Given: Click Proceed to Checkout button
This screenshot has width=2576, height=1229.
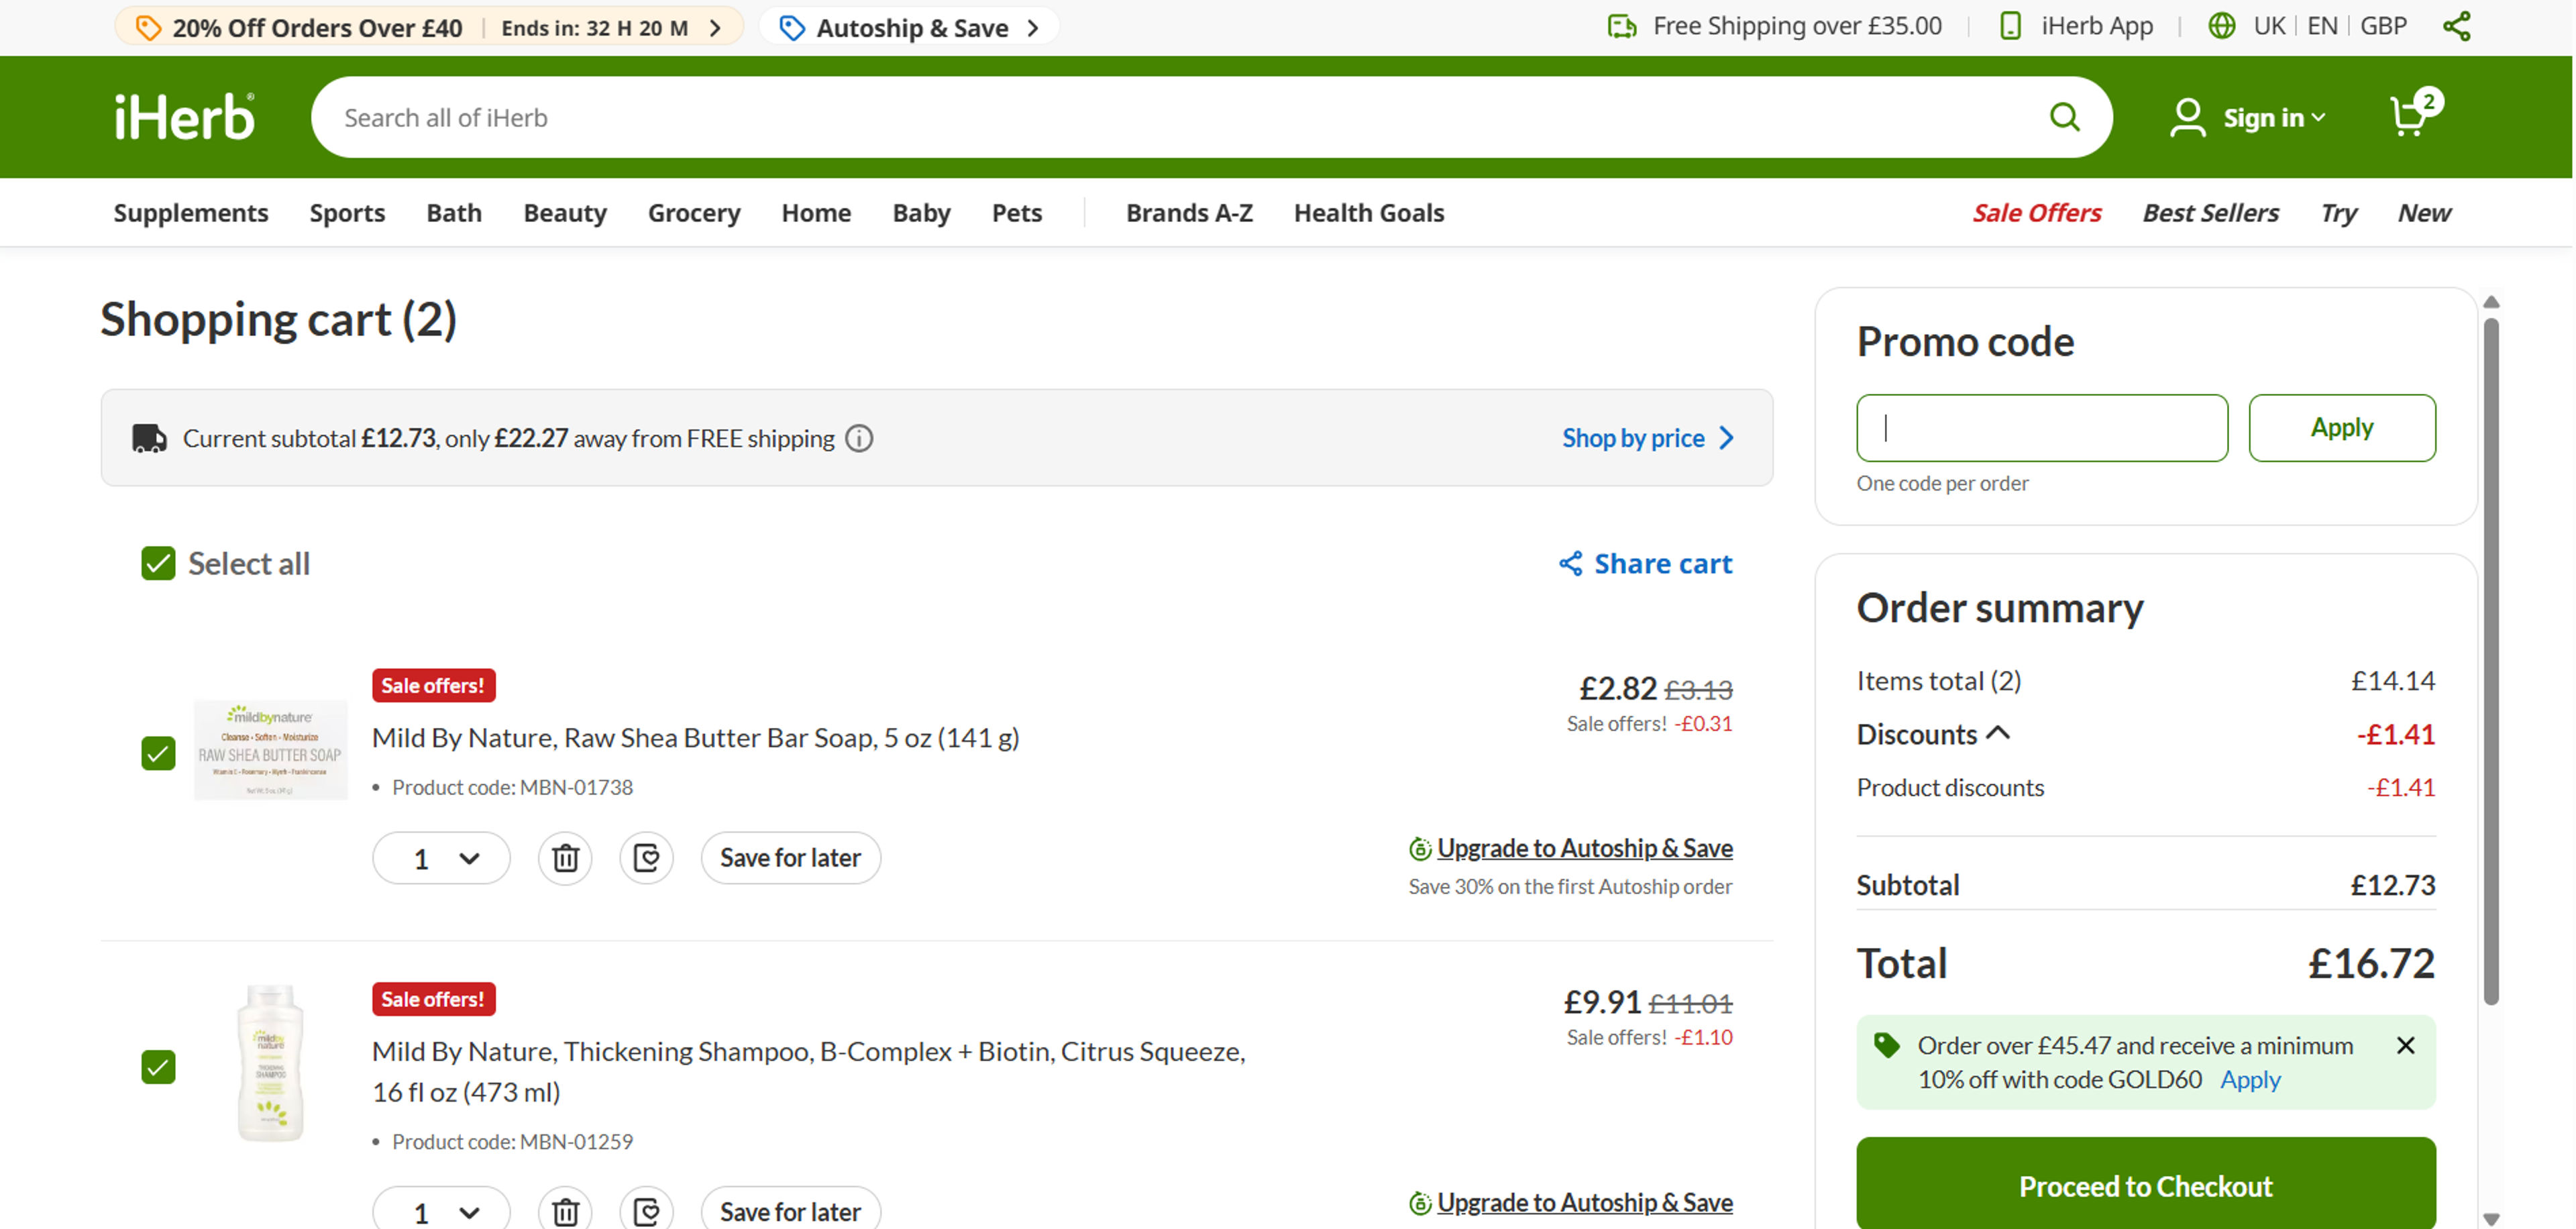Looking at the screenshot, I should (x=2145, y=1186).
